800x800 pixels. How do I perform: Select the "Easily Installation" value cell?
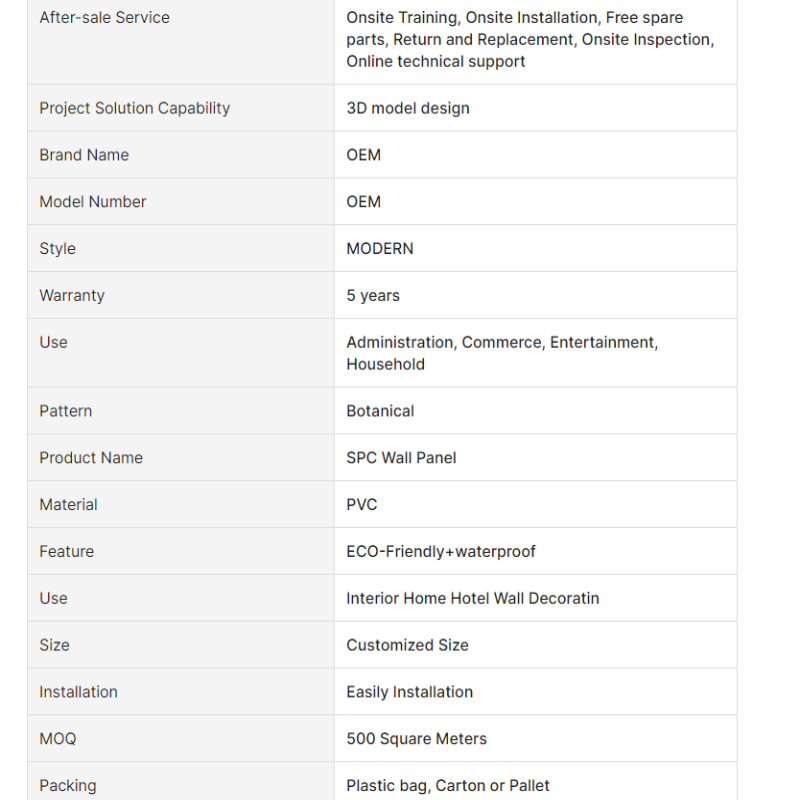point(409,692)
